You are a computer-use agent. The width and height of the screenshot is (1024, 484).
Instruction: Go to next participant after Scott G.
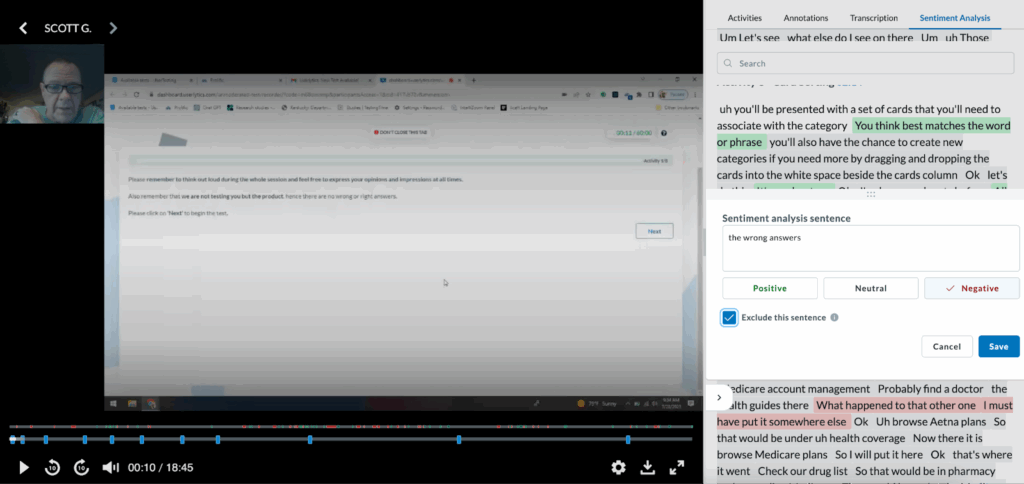[x=113, y=28]
